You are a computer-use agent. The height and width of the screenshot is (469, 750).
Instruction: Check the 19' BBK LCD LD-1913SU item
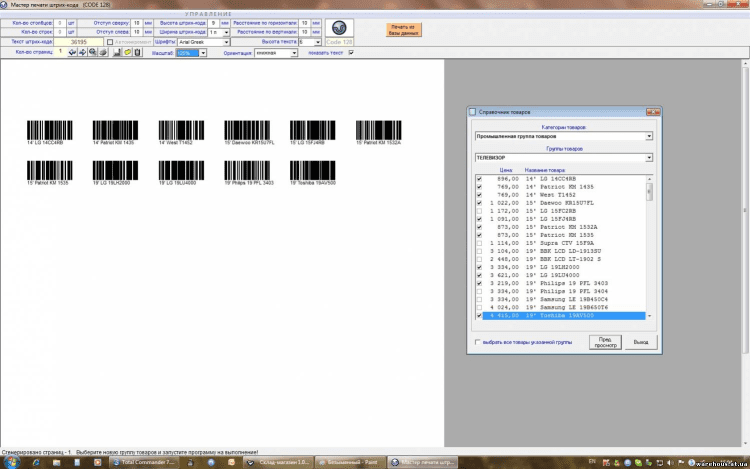coord(479,251)
